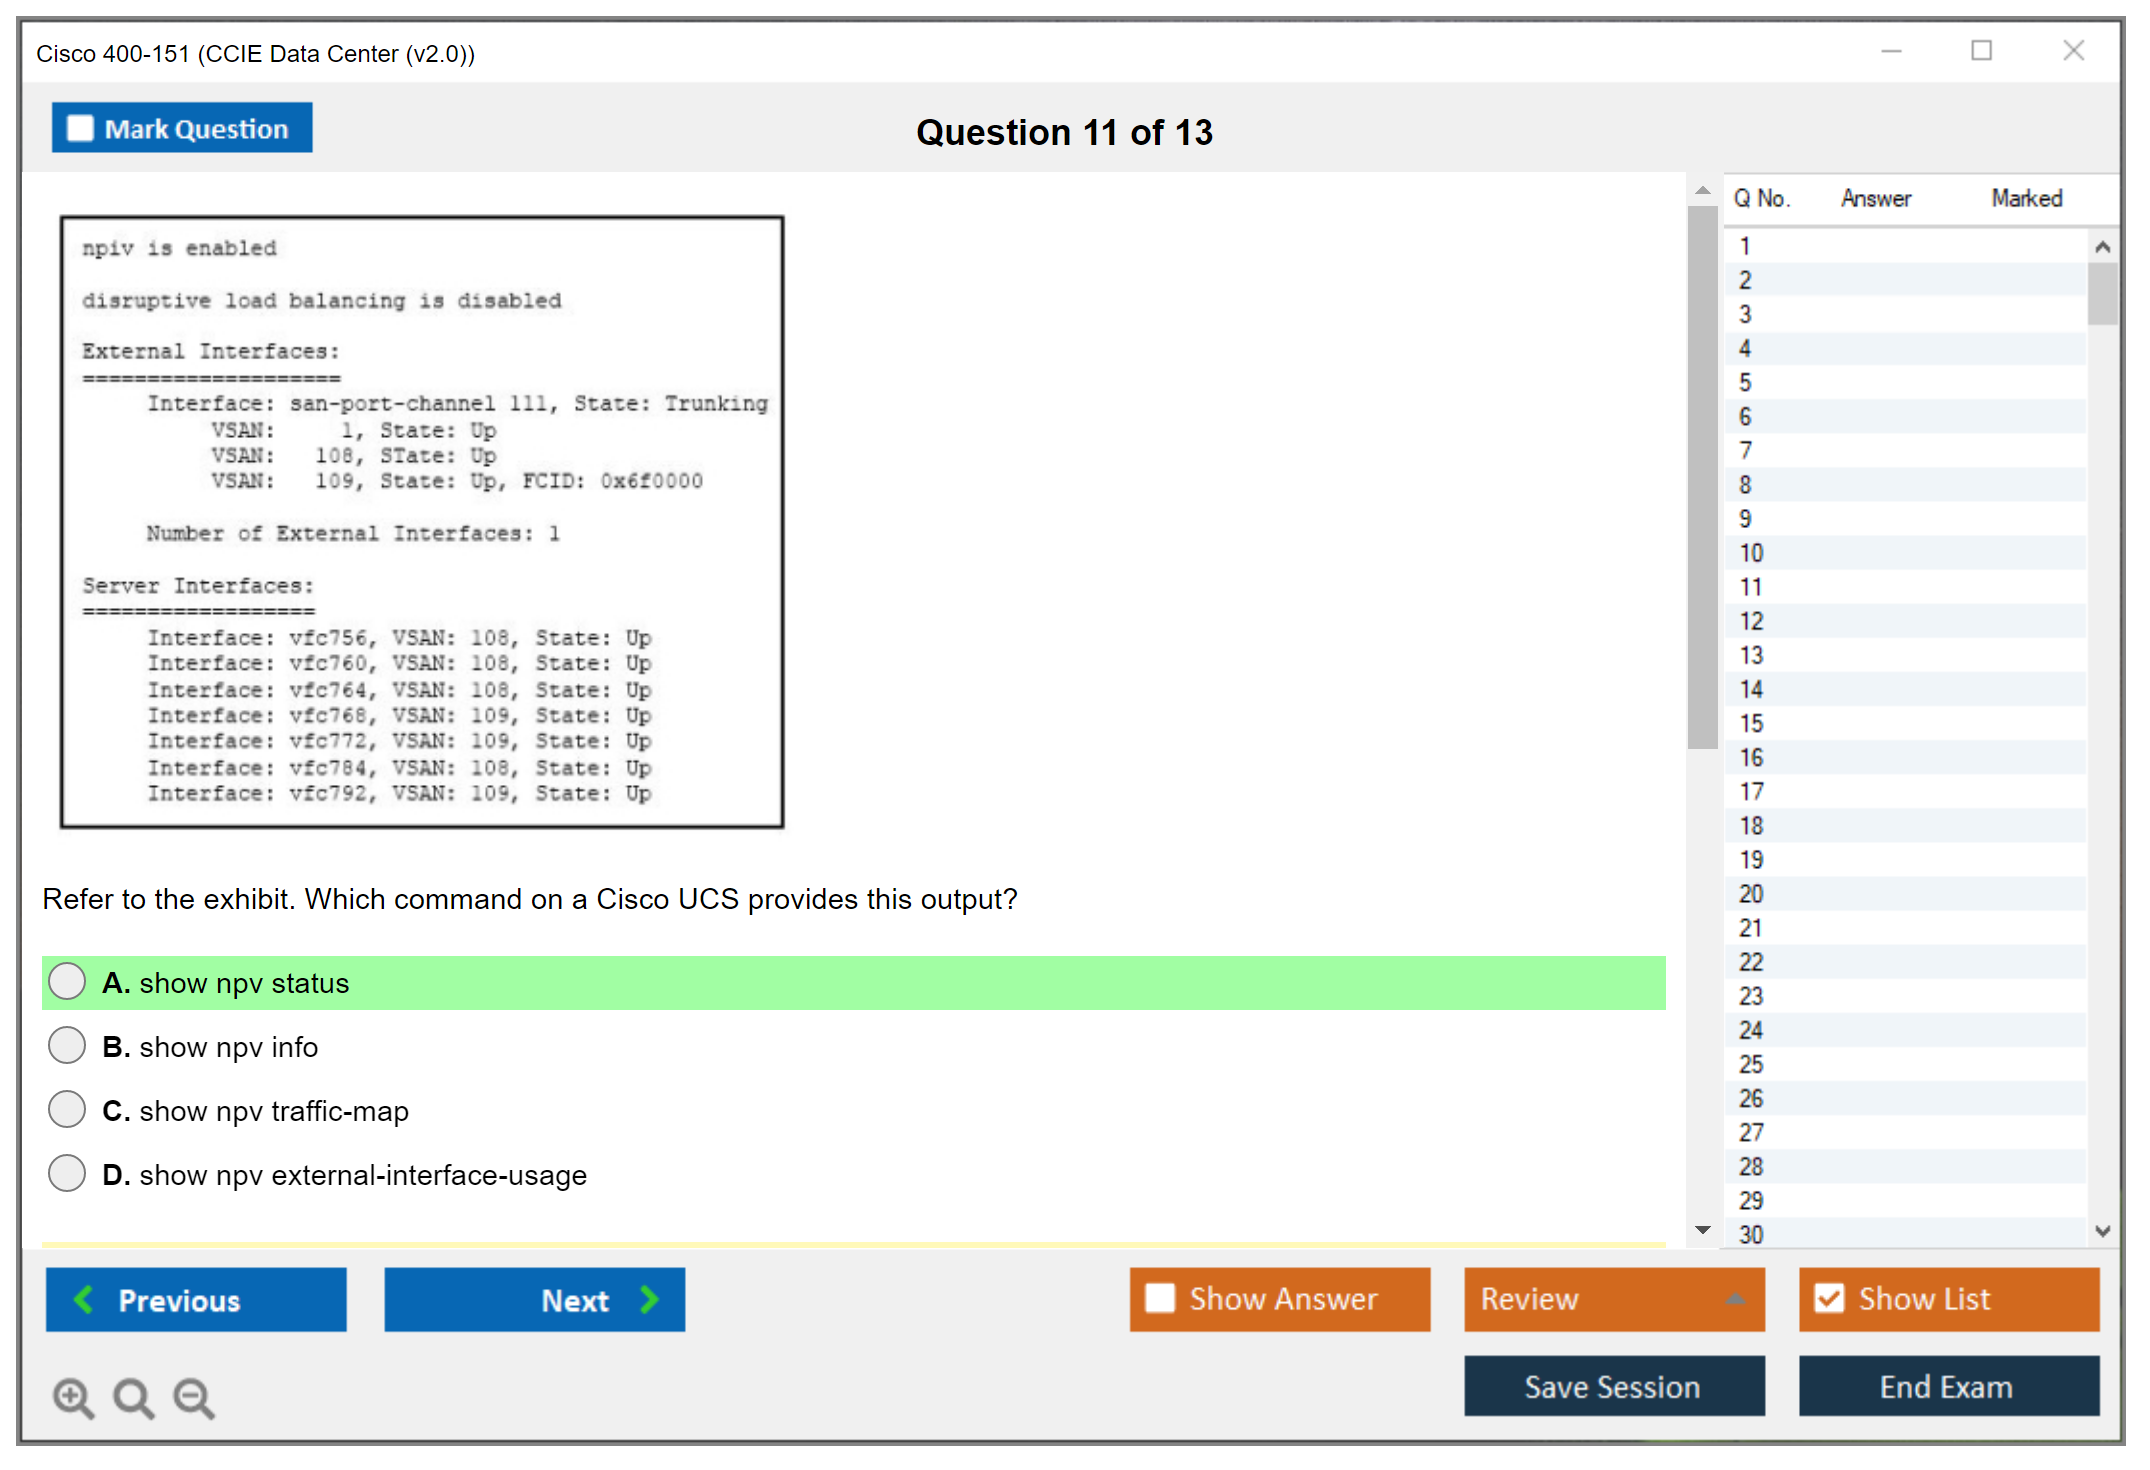
Task: Click the zoom in magnifier icon
Action: point(73,1398)
